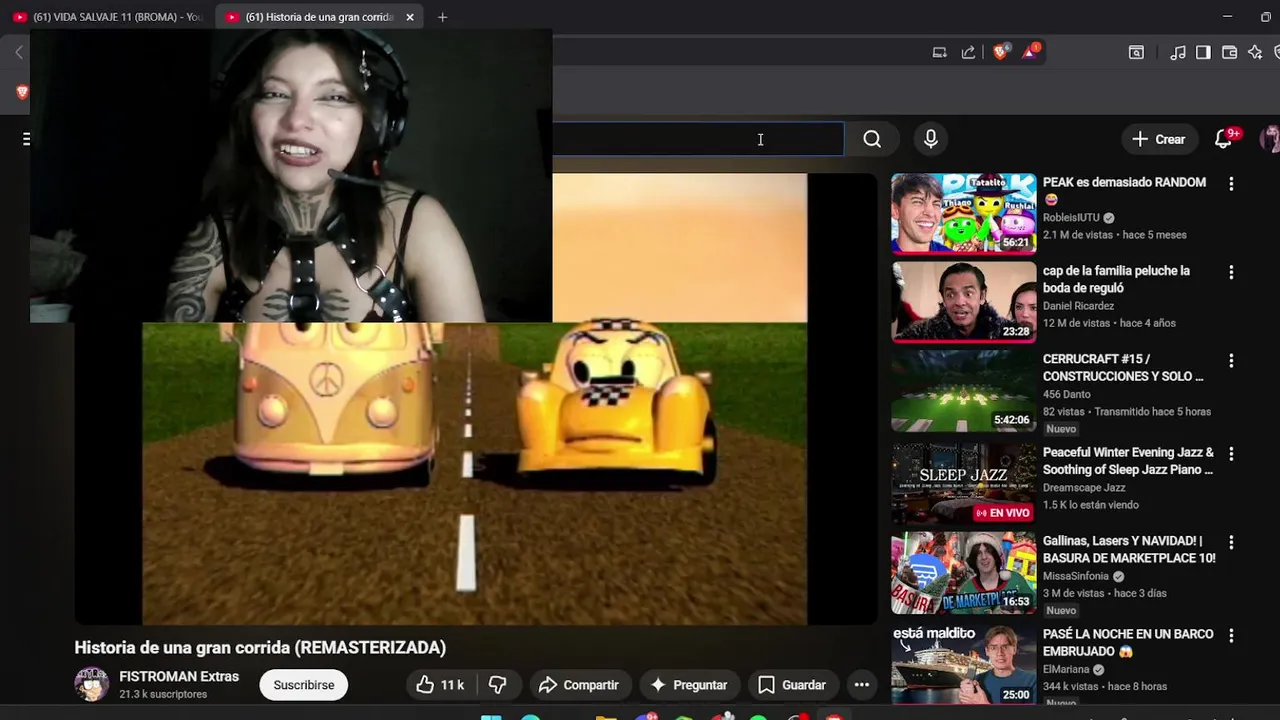The height and width of the screenshot is (720, 1280).
Task: Toggle the Brave sidebar panel icon
Action: coord(1203,52)
